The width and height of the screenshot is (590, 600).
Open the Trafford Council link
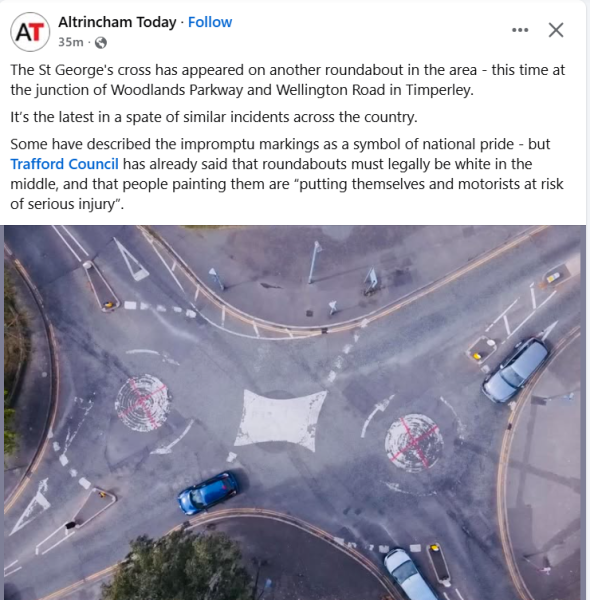(x=64, y=164)
